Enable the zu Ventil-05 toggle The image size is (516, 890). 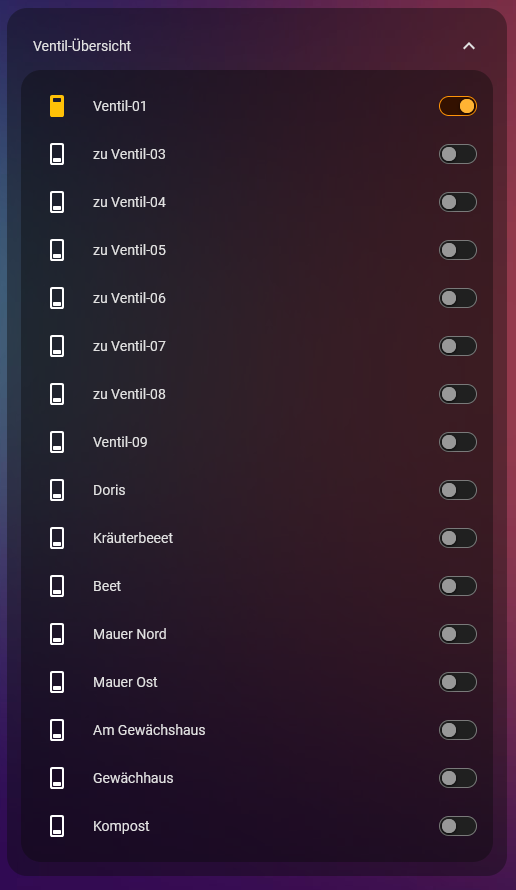(458, 250)
